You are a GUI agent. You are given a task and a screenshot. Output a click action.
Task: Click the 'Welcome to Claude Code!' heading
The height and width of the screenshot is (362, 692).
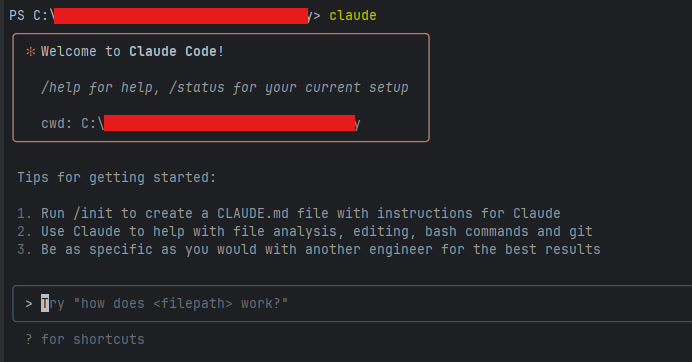point(132,52)
